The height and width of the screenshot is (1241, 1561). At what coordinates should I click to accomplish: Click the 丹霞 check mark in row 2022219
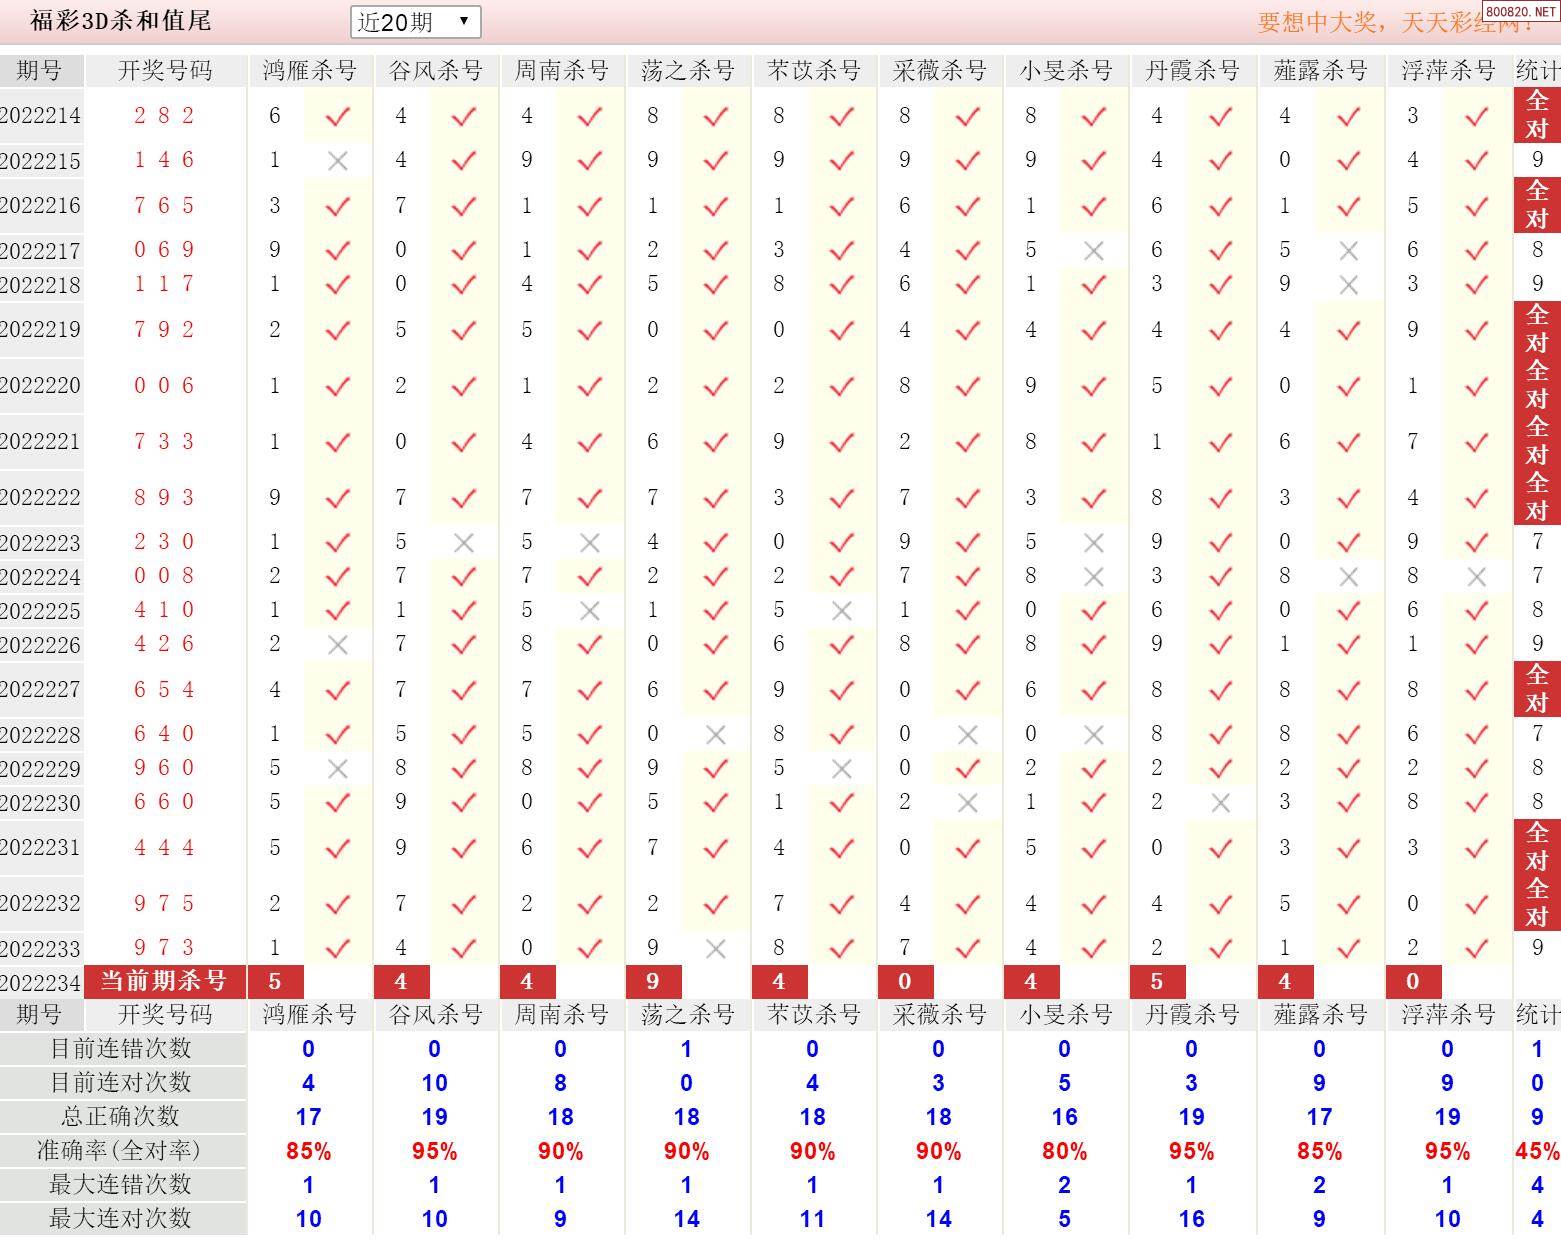pyautogui.click(x=1220, y=330)
